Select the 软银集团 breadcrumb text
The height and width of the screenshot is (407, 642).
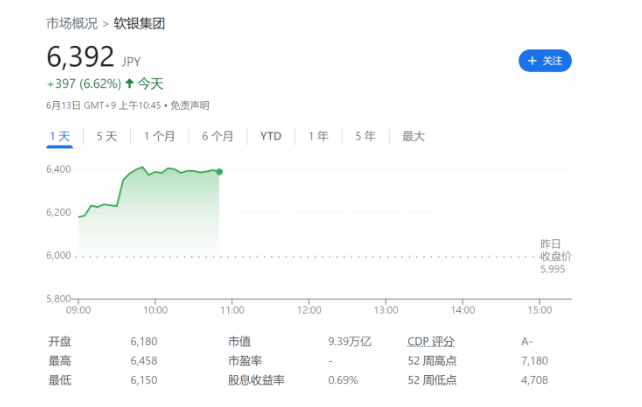click(139, 23)
